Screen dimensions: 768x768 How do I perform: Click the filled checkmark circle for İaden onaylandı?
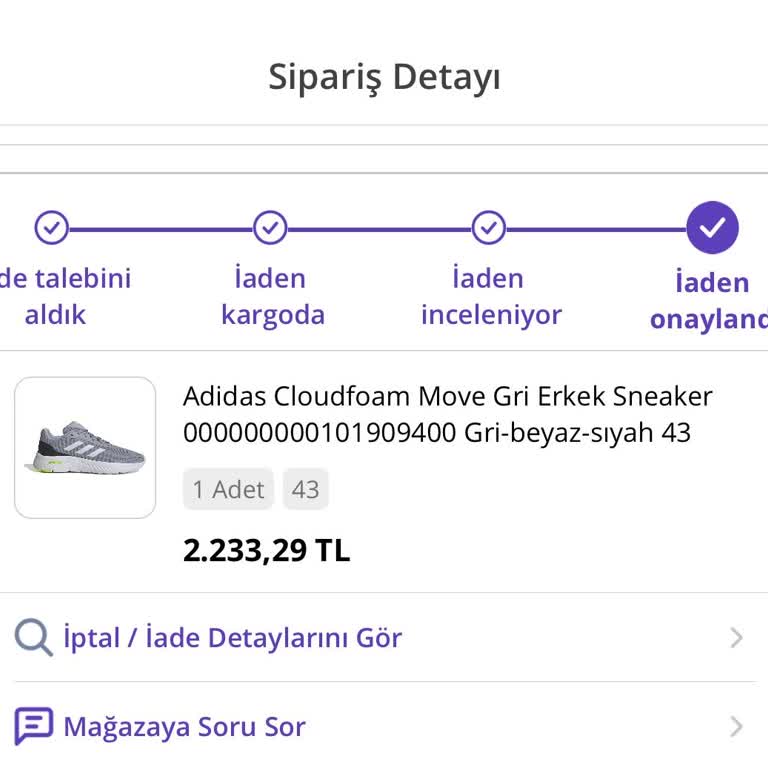click(712, 228)
